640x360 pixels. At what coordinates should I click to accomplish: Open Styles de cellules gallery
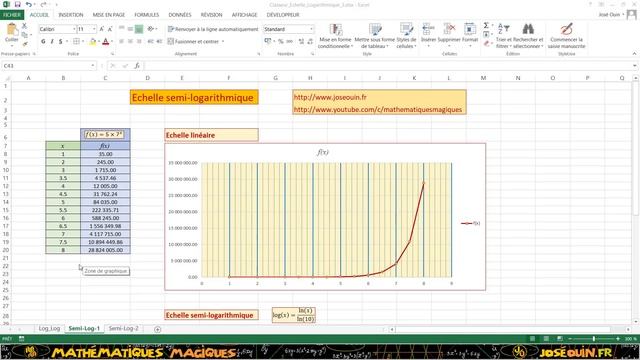(406, 36)
